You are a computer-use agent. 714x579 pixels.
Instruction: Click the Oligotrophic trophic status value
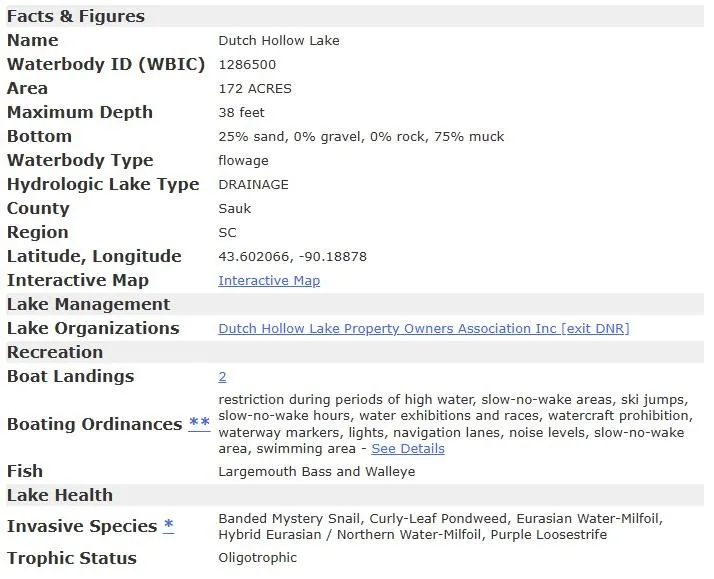pyautogui.click(x=258, y=558)
